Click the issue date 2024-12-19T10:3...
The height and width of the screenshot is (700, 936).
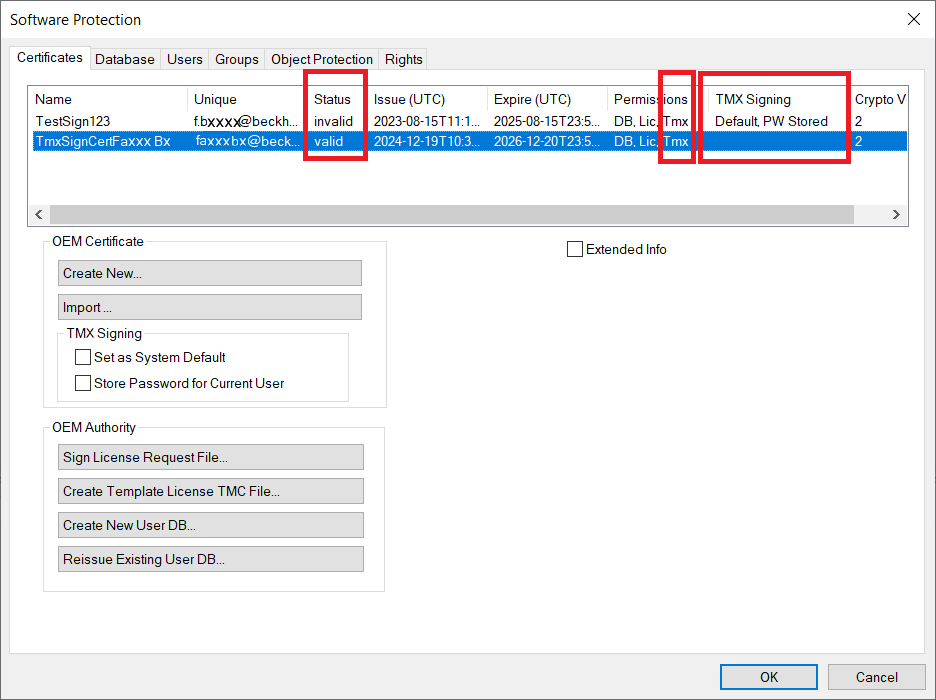pos(427,141)
